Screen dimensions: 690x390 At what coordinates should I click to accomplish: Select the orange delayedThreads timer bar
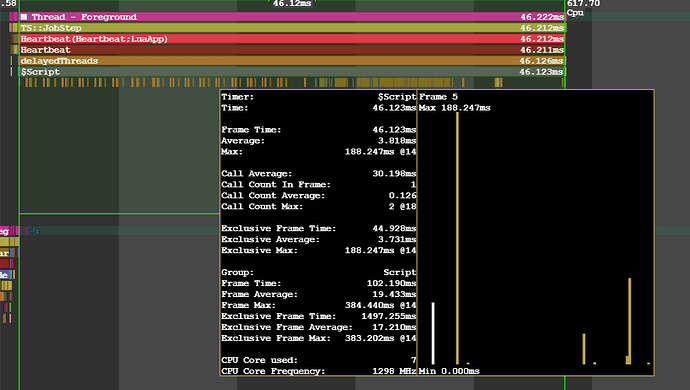click(x=292, y=61)
